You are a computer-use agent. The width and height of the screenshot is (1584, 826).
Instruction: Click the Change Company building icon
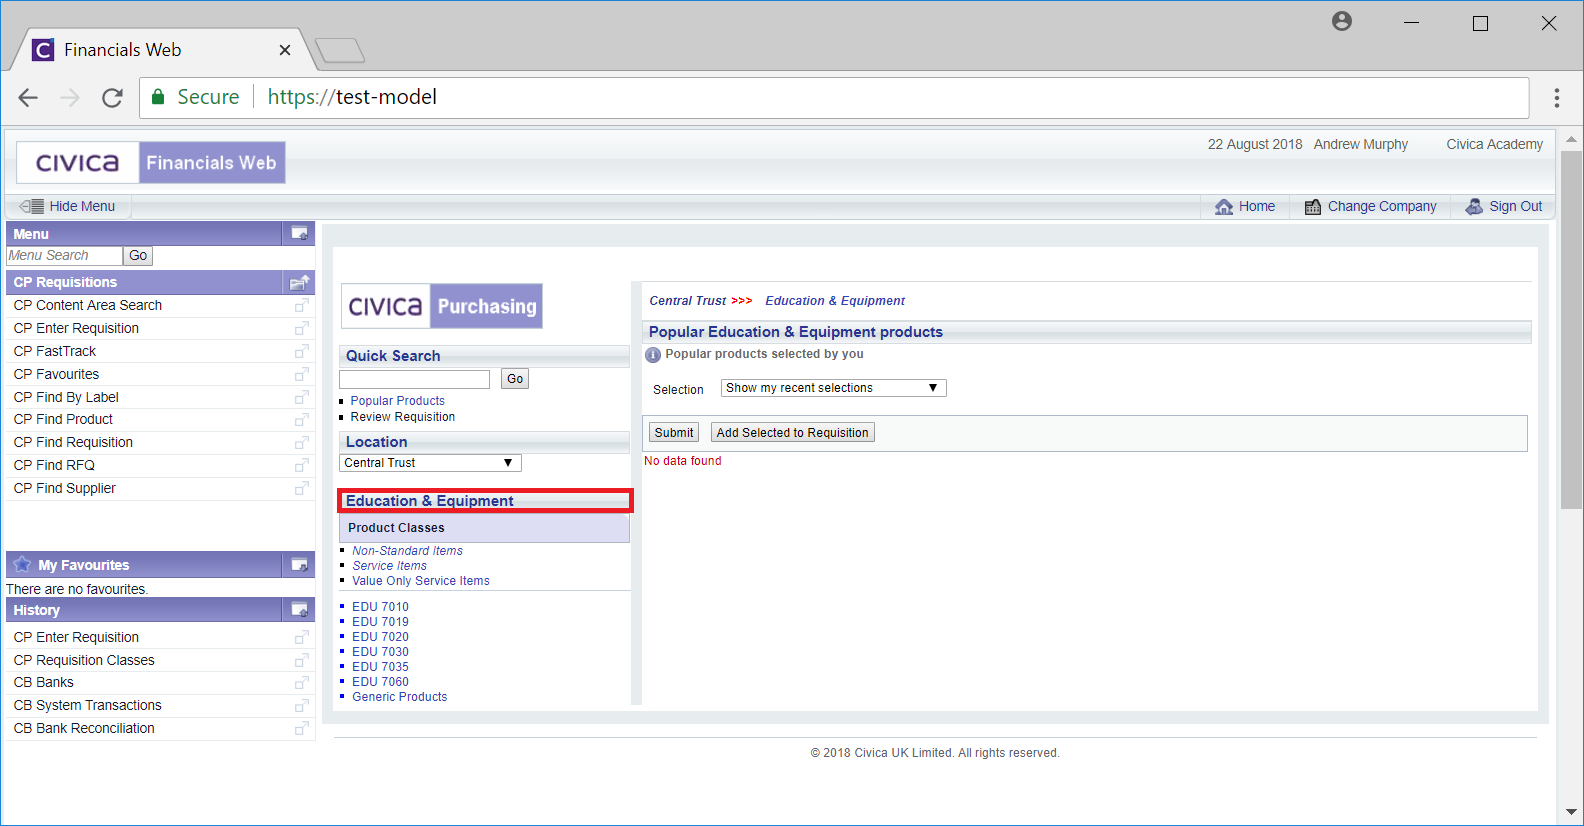[1313, 206]
